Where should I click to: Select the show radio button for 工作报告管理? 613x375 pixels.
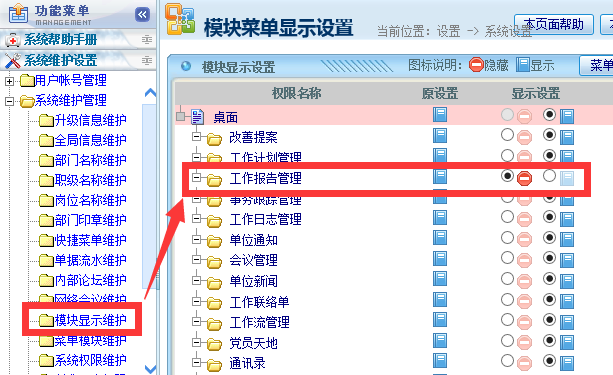(549, 176)
